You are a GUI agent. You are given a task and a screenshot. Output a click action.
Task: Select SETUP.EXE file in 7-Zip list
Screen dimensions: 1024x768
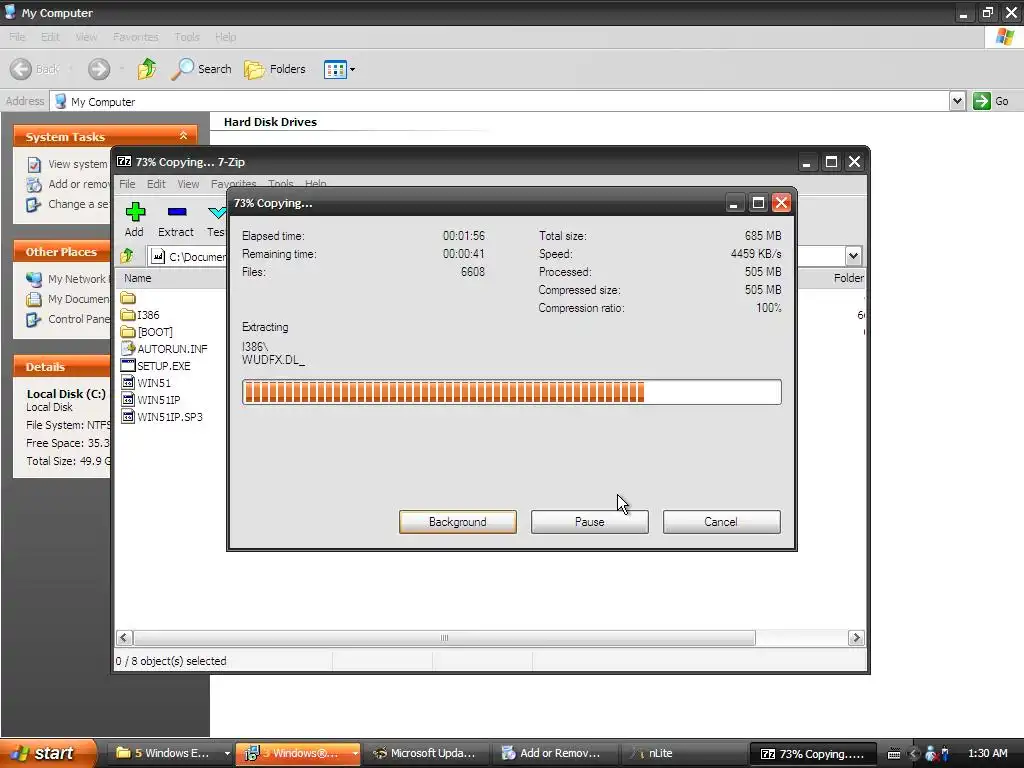[156, 366]
